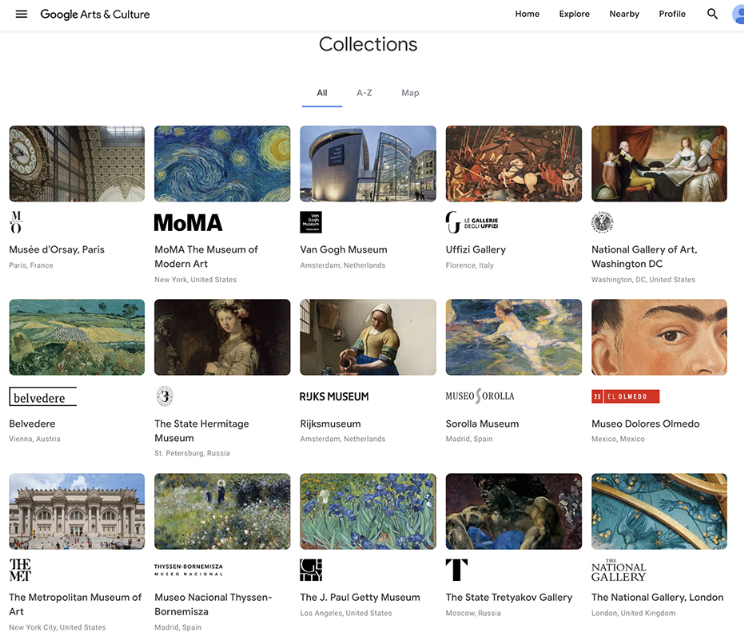Viewport: 744px width, 635px height.
Task: Click the Getty square logo
Action: (x=311, y=570)
